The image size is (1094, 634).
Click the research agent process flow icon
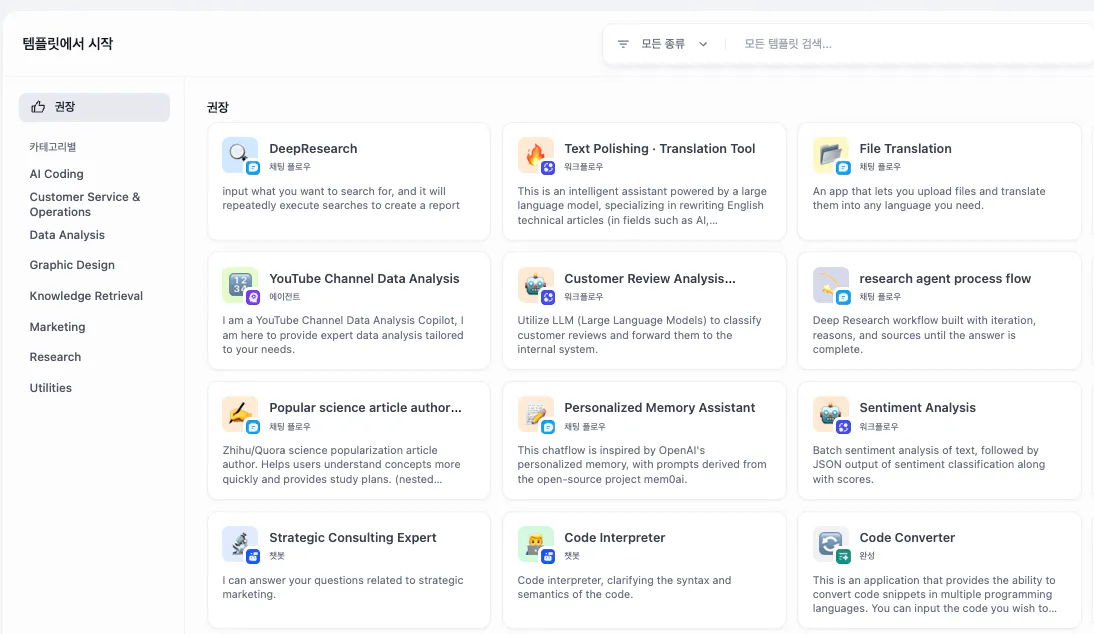(830, 286)
